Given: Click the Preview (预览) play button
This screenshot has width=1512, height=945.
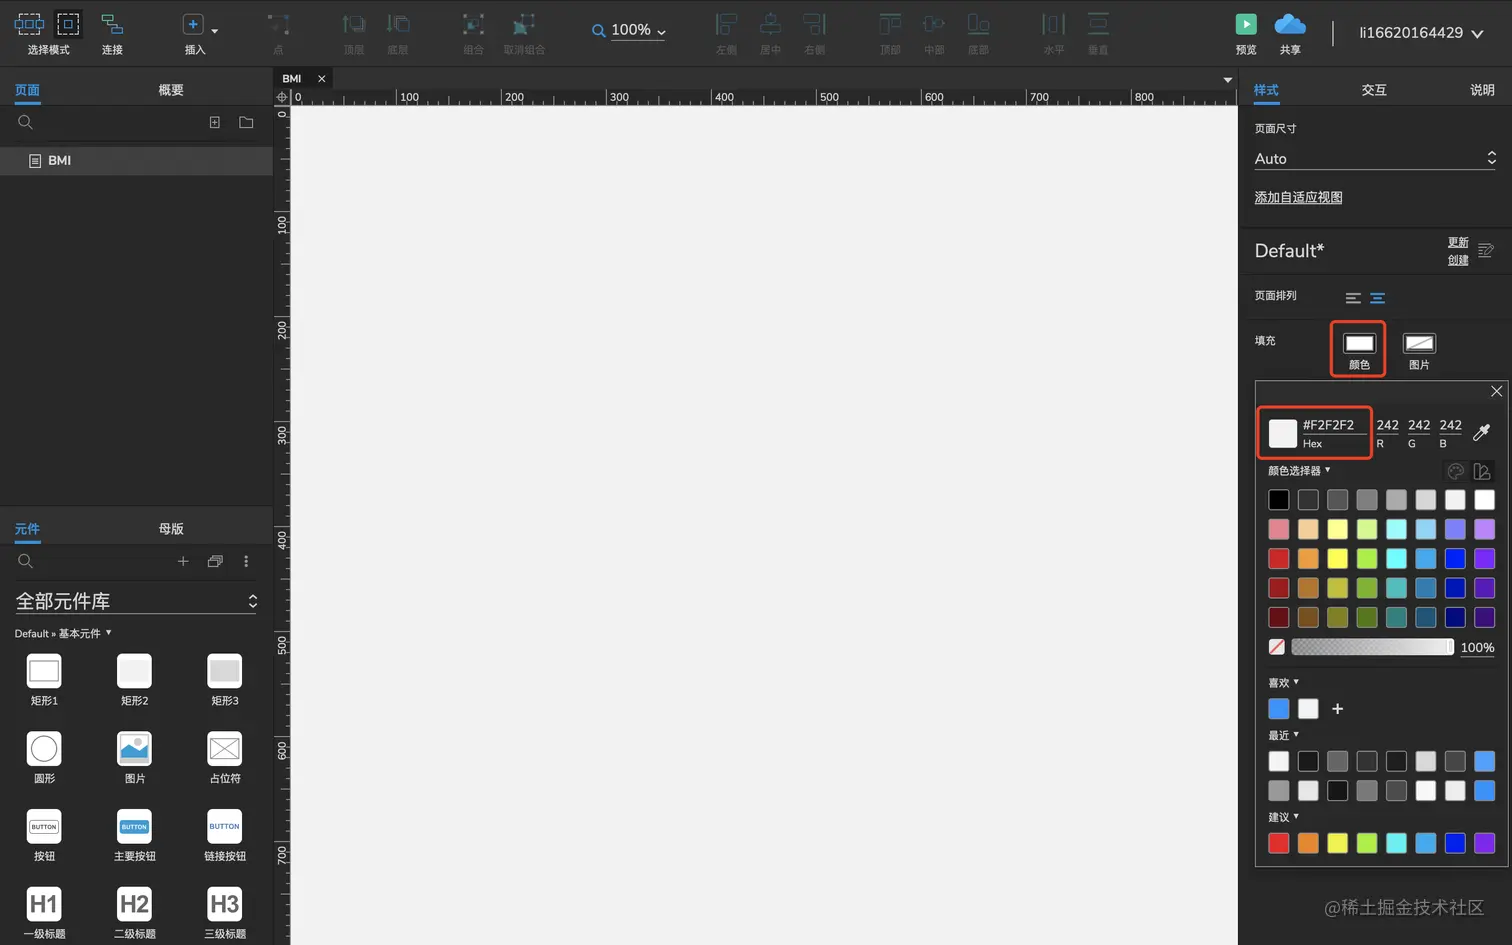Looking at the screenshot, I should [x=1246, y=24].
